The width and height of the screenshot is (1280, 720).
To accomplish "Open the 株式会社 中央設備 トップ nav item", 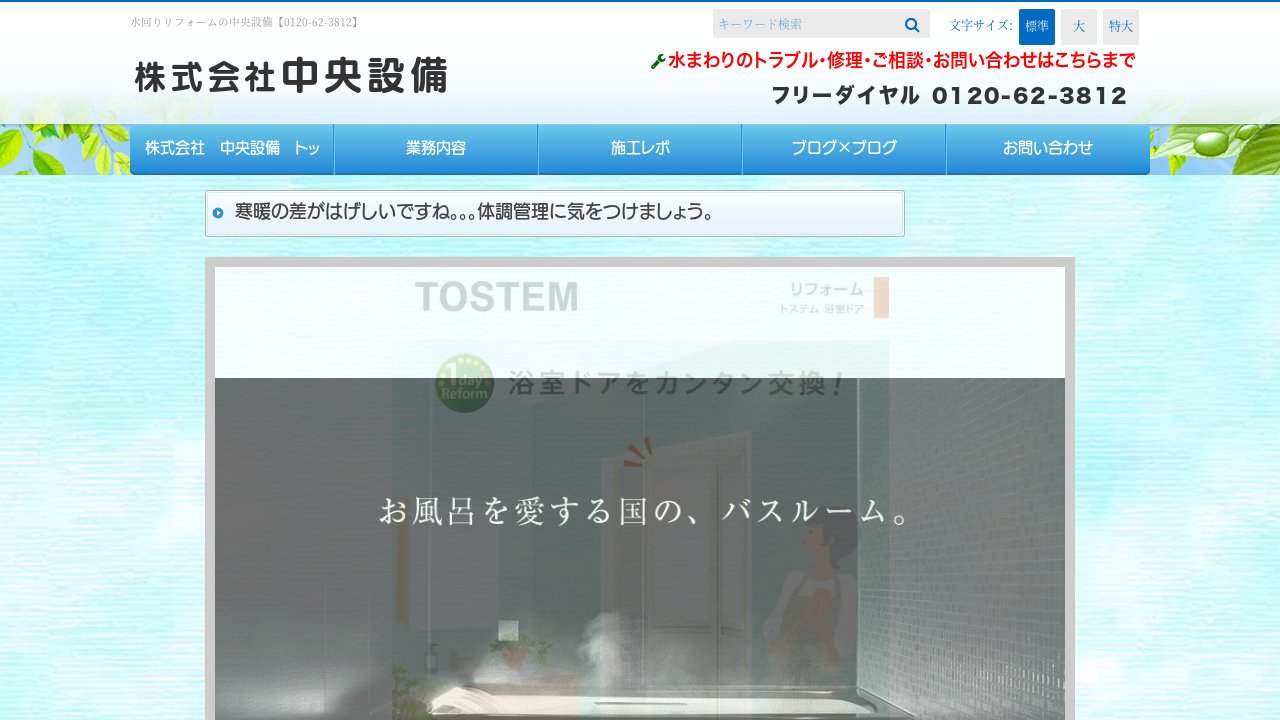I will (x=232, y=149).
